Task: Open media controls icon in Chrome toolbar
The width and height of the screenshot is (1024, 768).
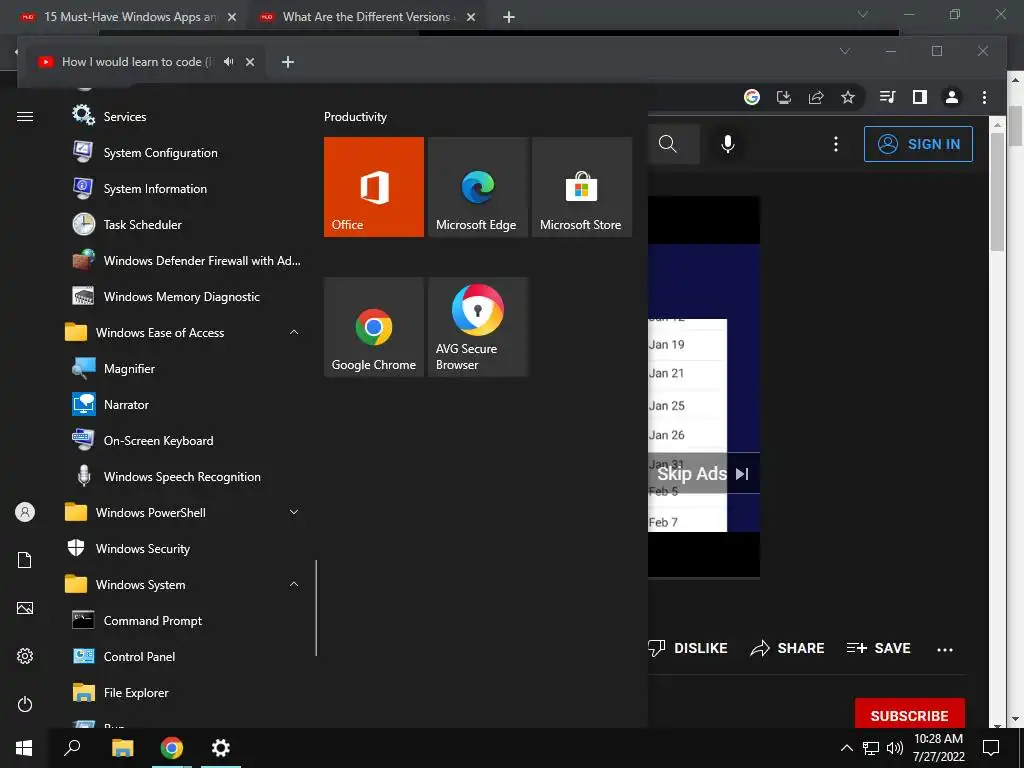Action: (x=887, y=97)
